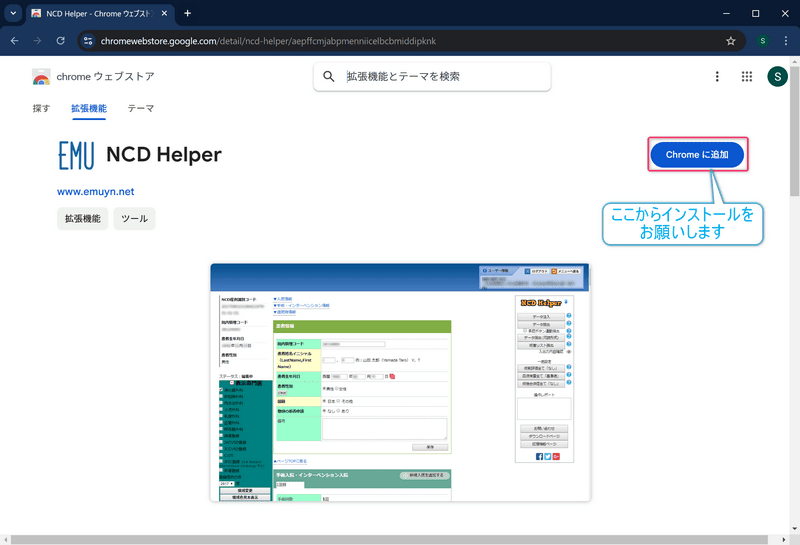Screen dimensions: 800x545
Task: Bookmark this page with the star icon
Action: 731,41
